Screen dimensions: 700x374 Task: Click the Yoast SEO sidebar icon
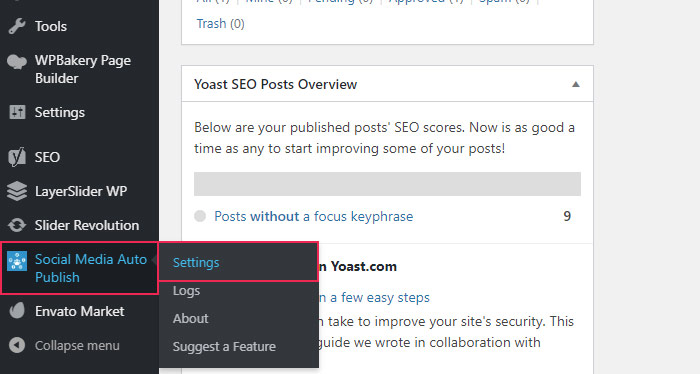point(17,157)
